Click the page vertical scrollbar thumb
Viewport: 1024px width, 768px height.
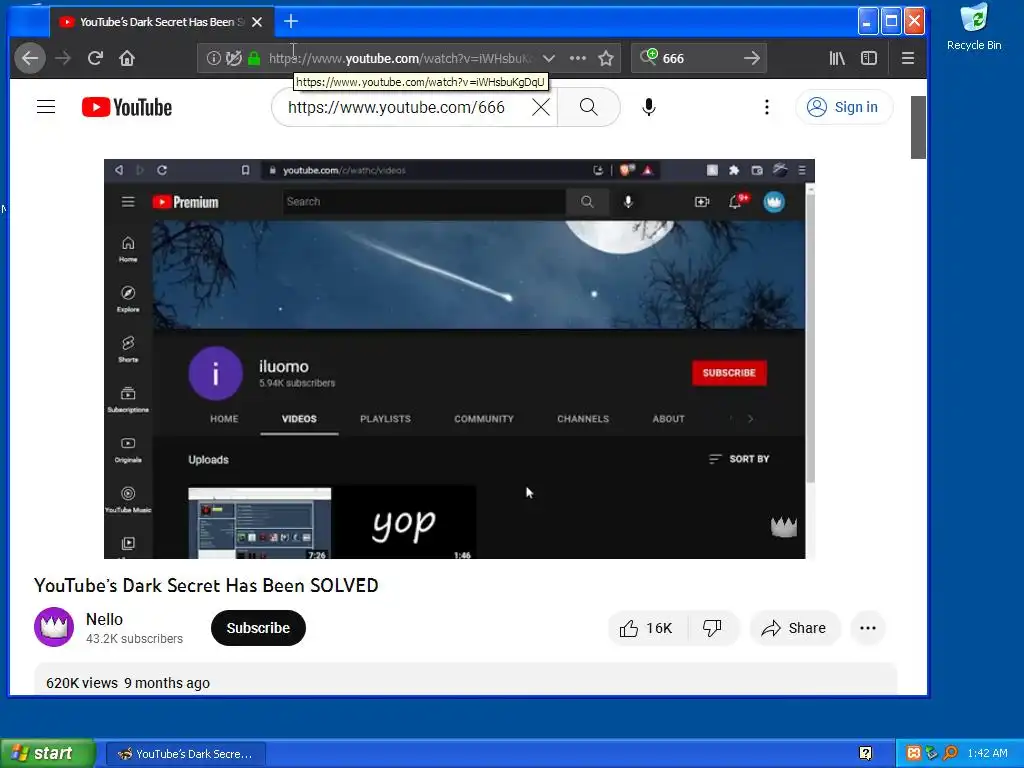click(x=918, y=127)
